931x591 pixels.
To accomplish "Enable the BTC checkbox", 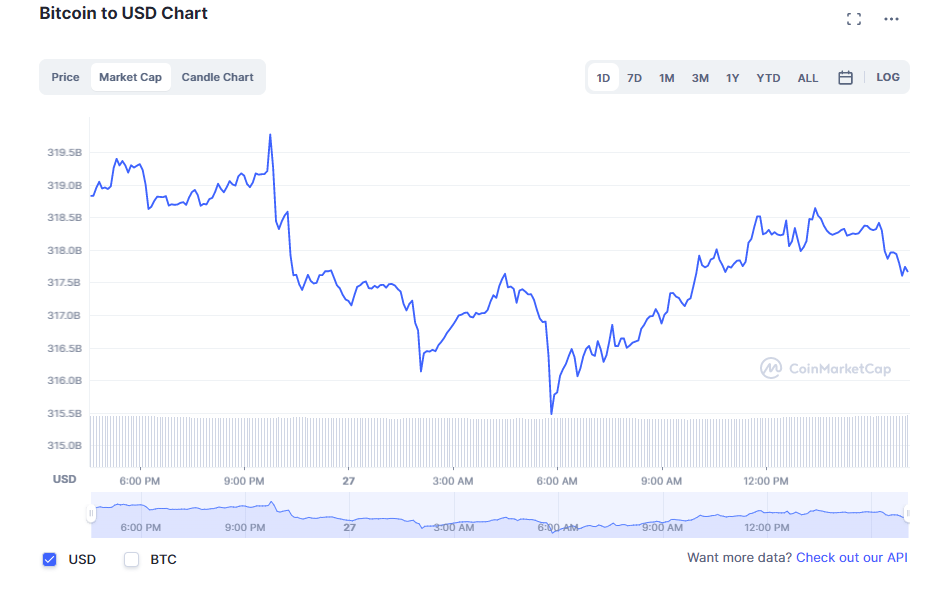I will pos(131,559).
